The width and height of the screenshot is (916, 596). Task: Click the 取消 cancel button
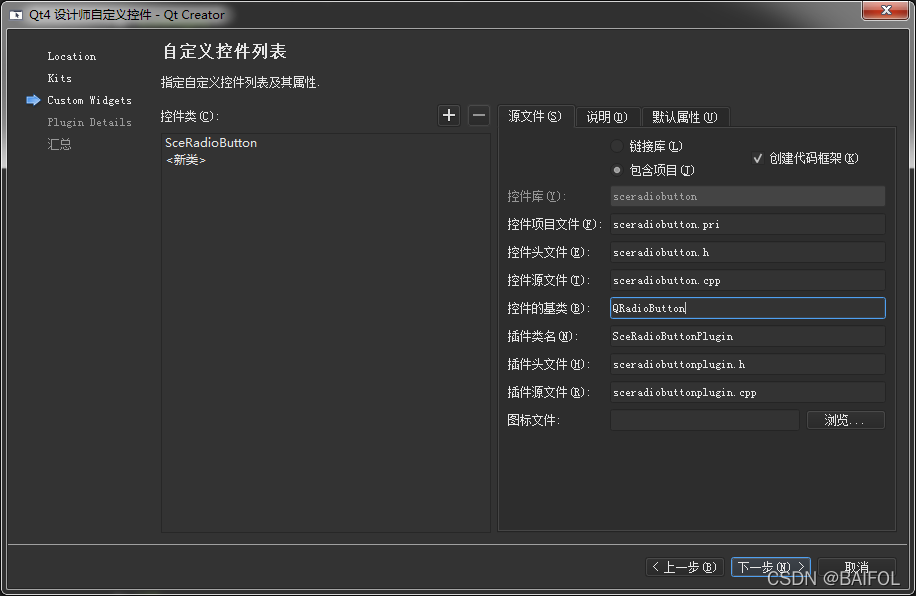[856, 567]
